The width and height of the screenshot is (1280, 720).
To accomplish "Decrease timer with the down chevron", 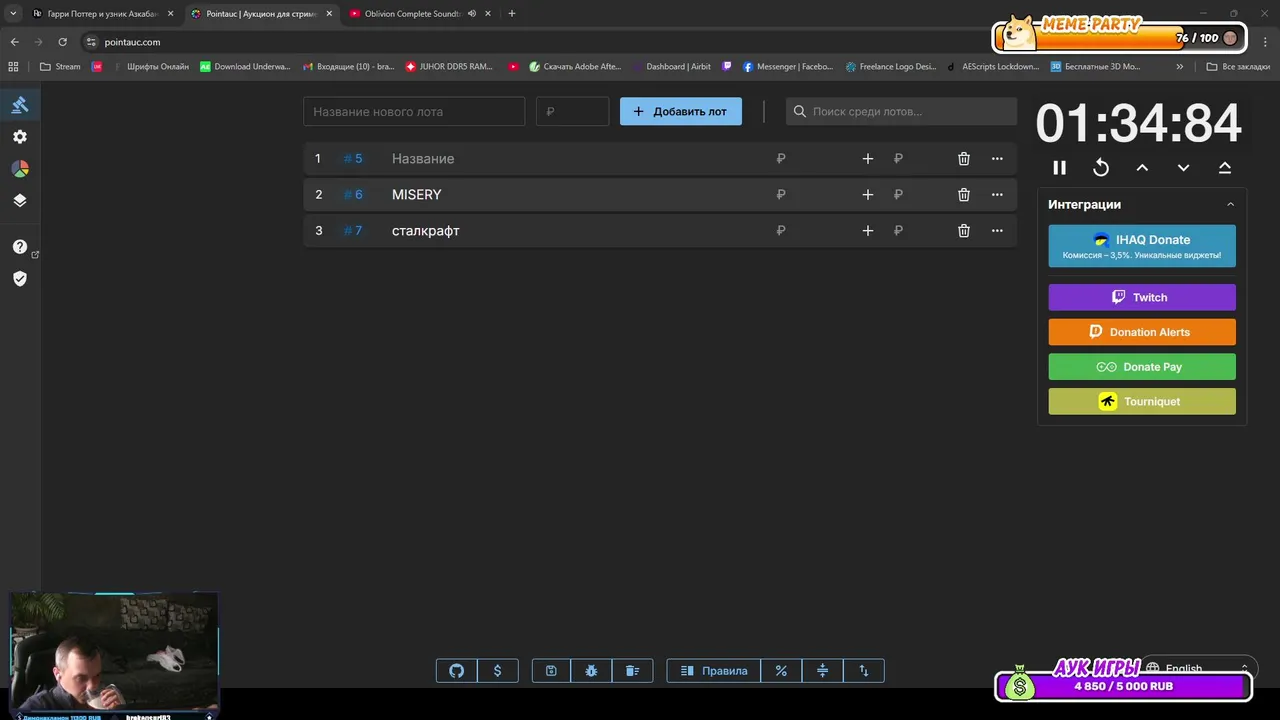I will point(1183,168).
